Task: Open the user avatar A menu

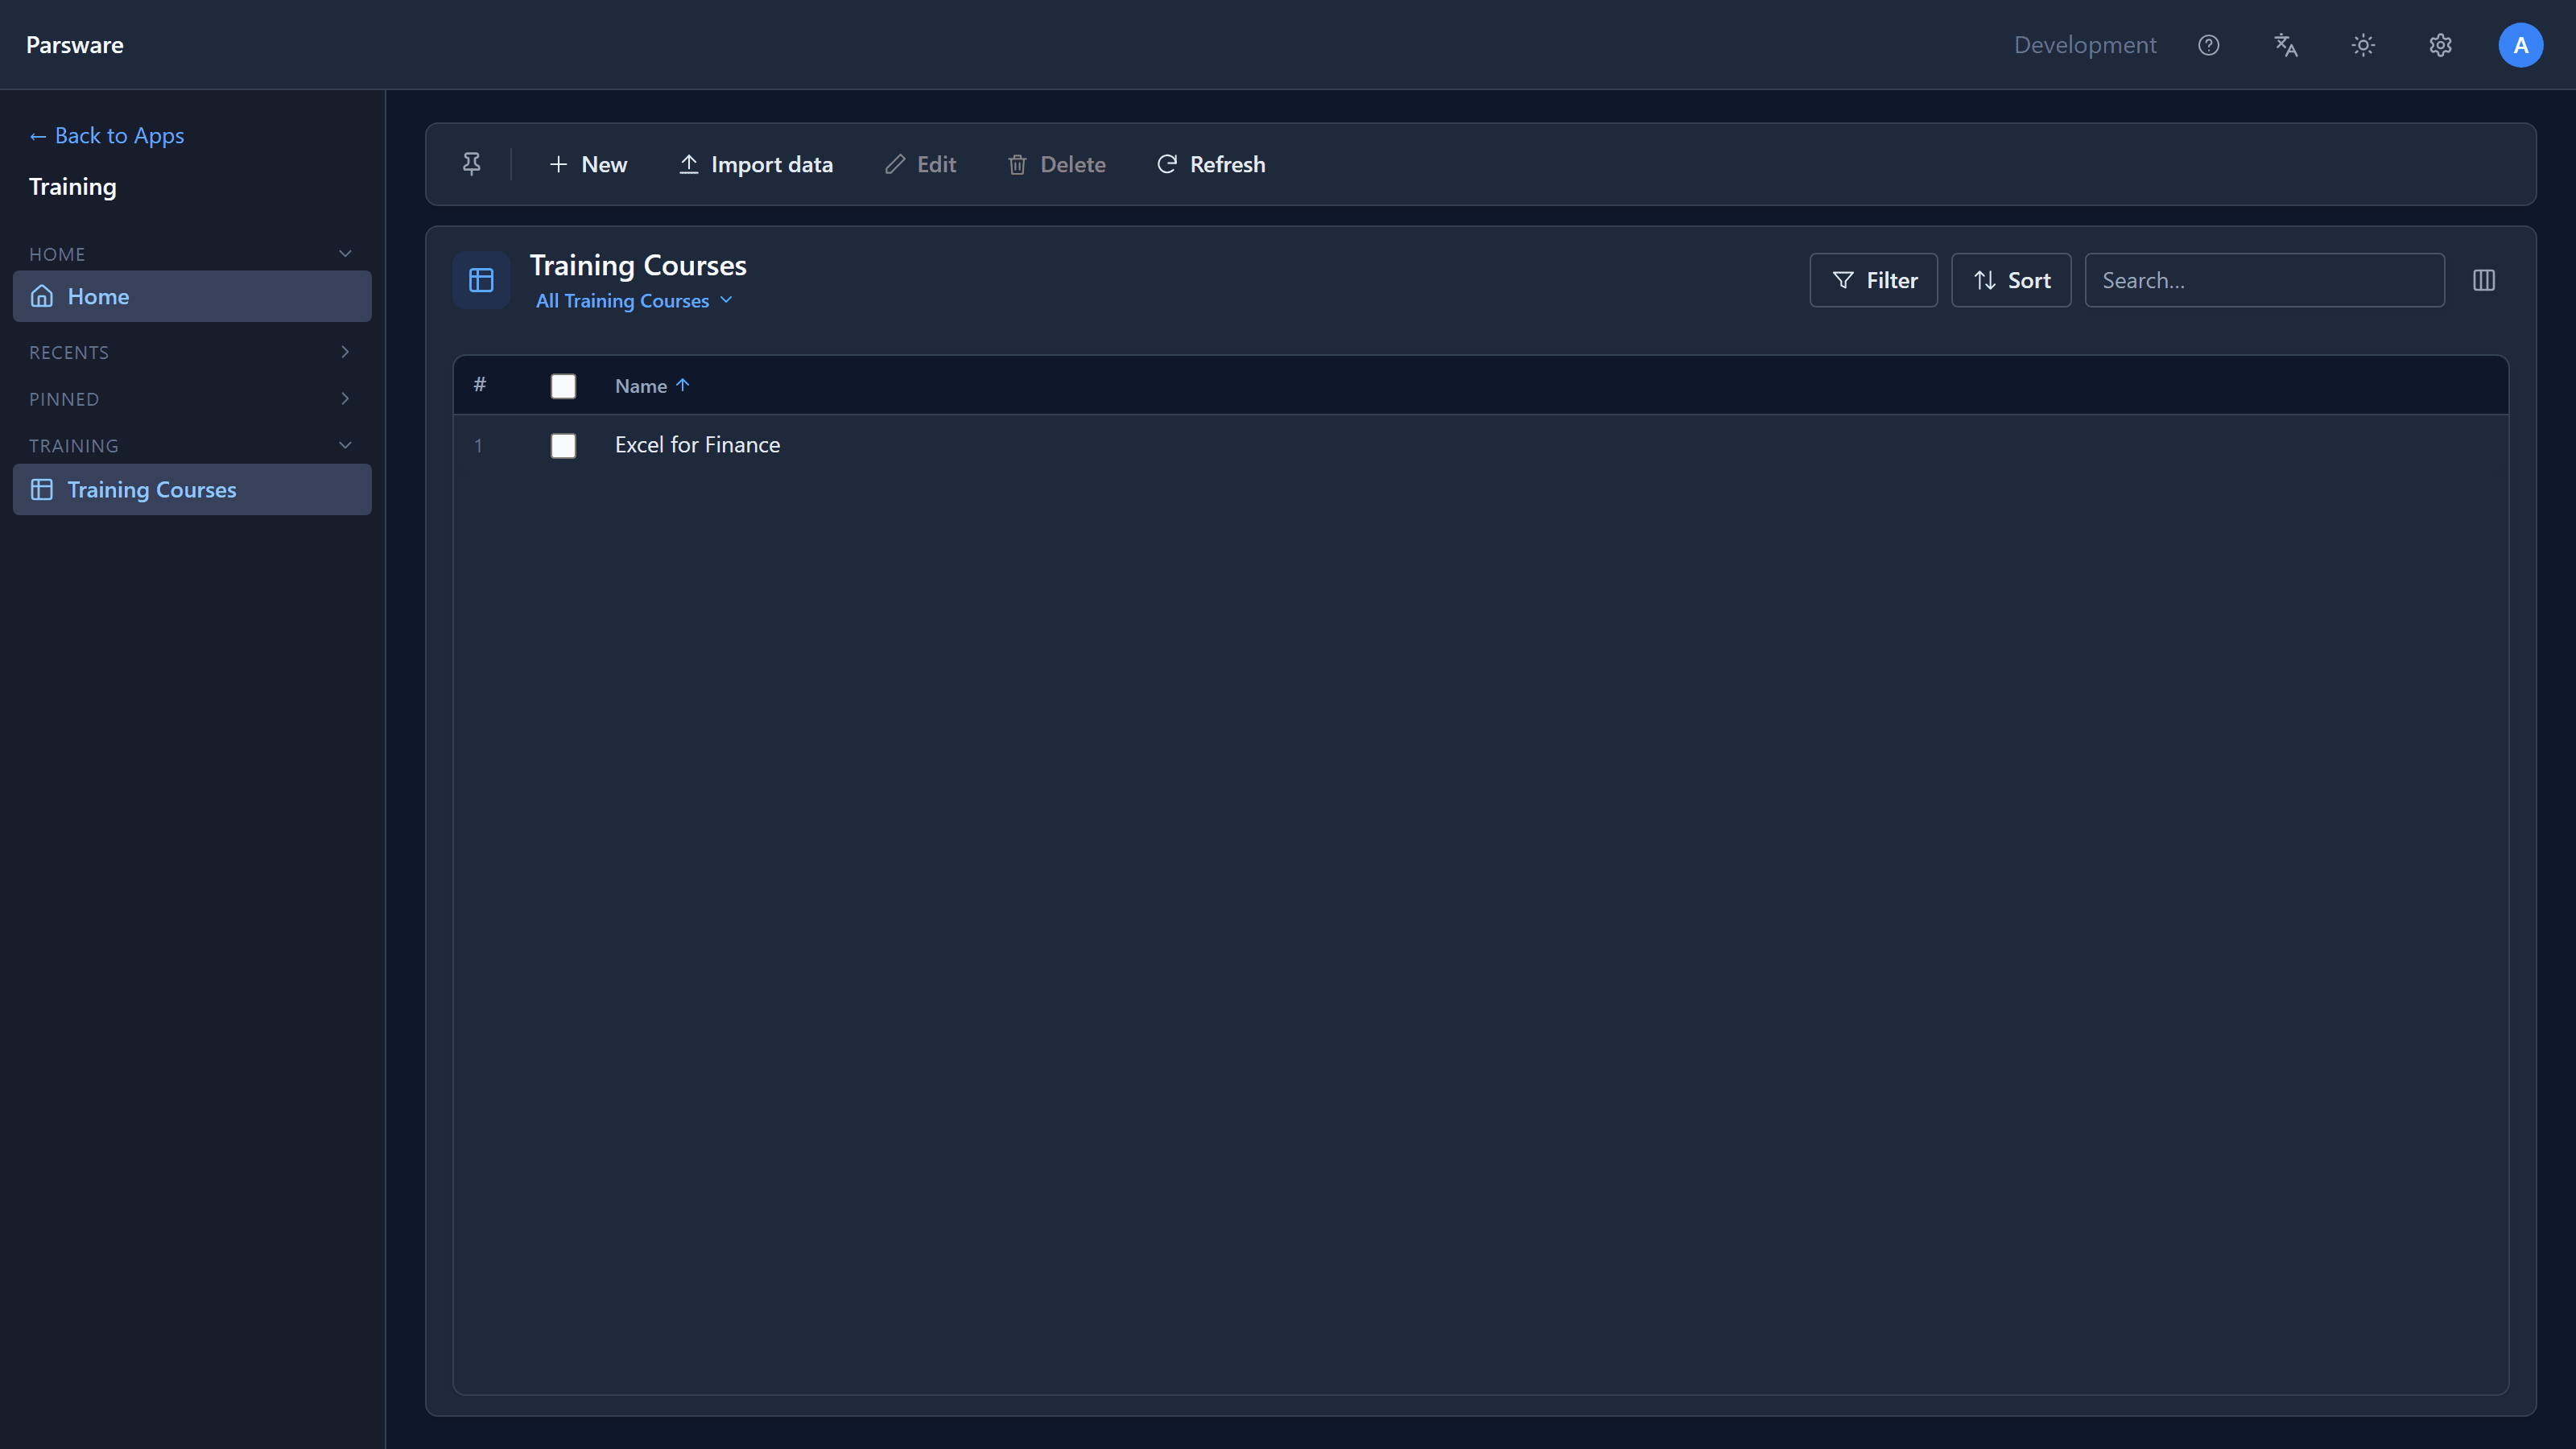Action: (2520, 45)
